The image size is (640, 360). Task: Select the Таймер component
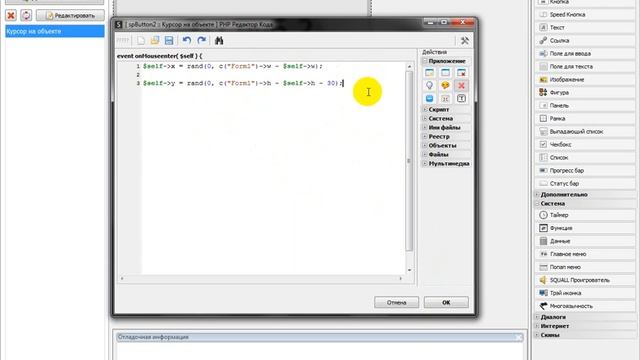585,215
